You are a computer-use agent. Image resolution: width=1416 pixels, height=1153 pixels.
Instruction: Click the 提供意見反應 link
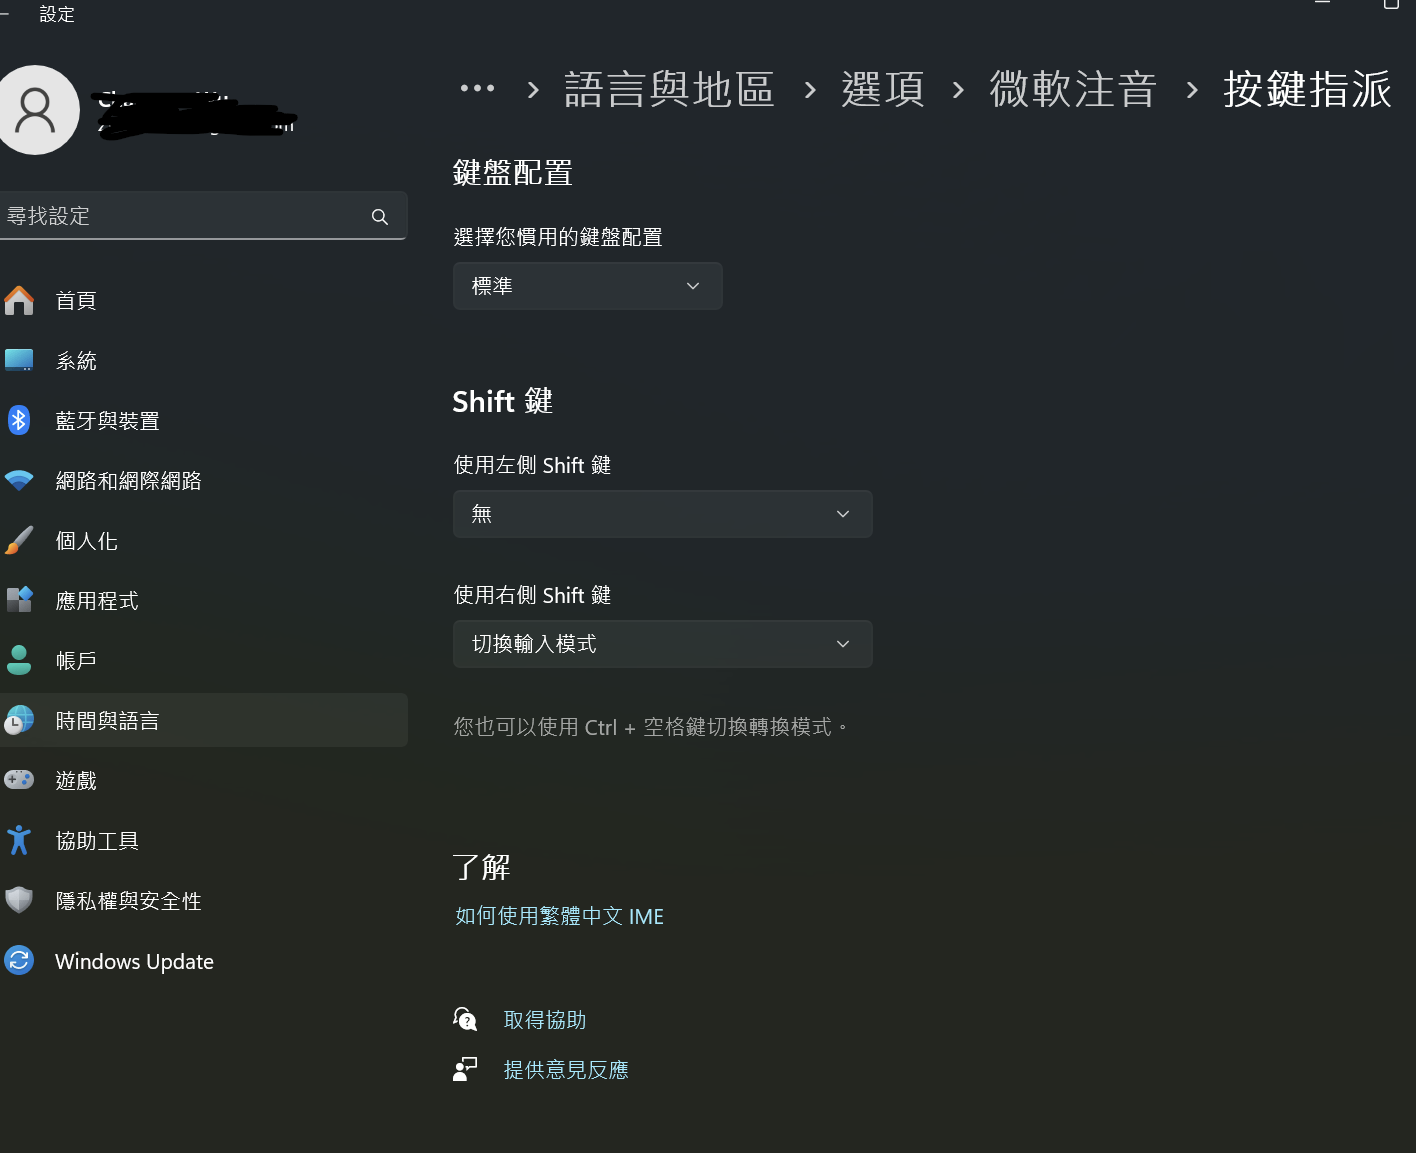(566, 1070)
